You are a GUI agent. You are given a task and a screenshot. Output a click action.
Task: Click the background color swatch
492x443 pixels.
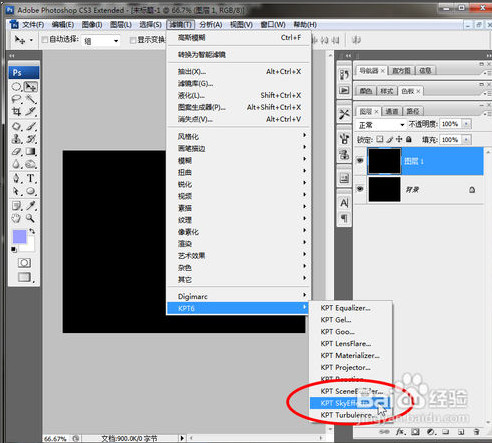29,246
